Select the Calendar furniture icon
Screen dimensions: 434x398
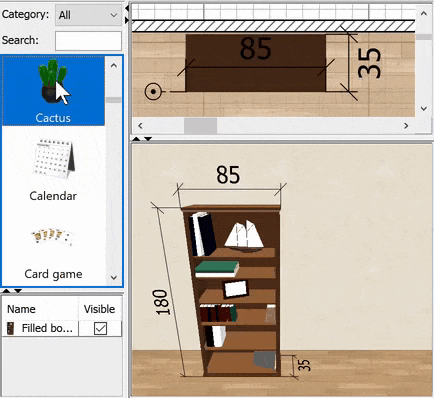[53, 158]
